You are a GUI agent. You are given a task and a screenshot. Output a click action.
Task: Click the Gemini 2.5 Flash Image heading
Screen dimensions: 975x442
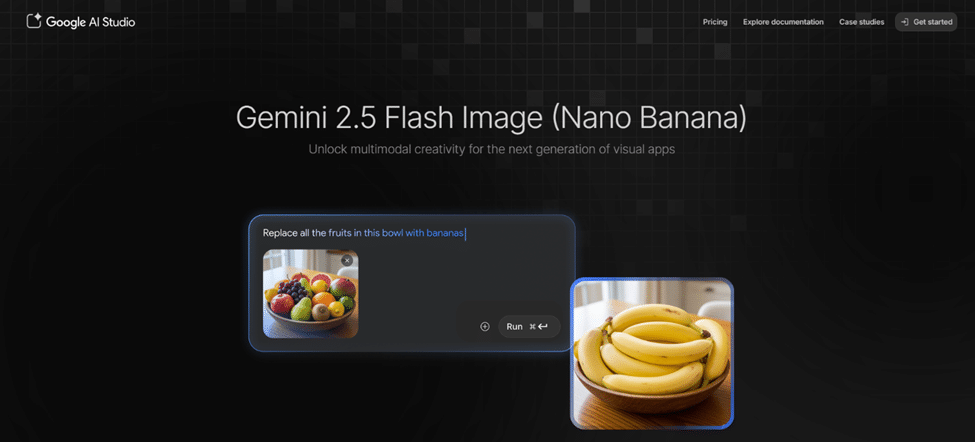(491, 118)
